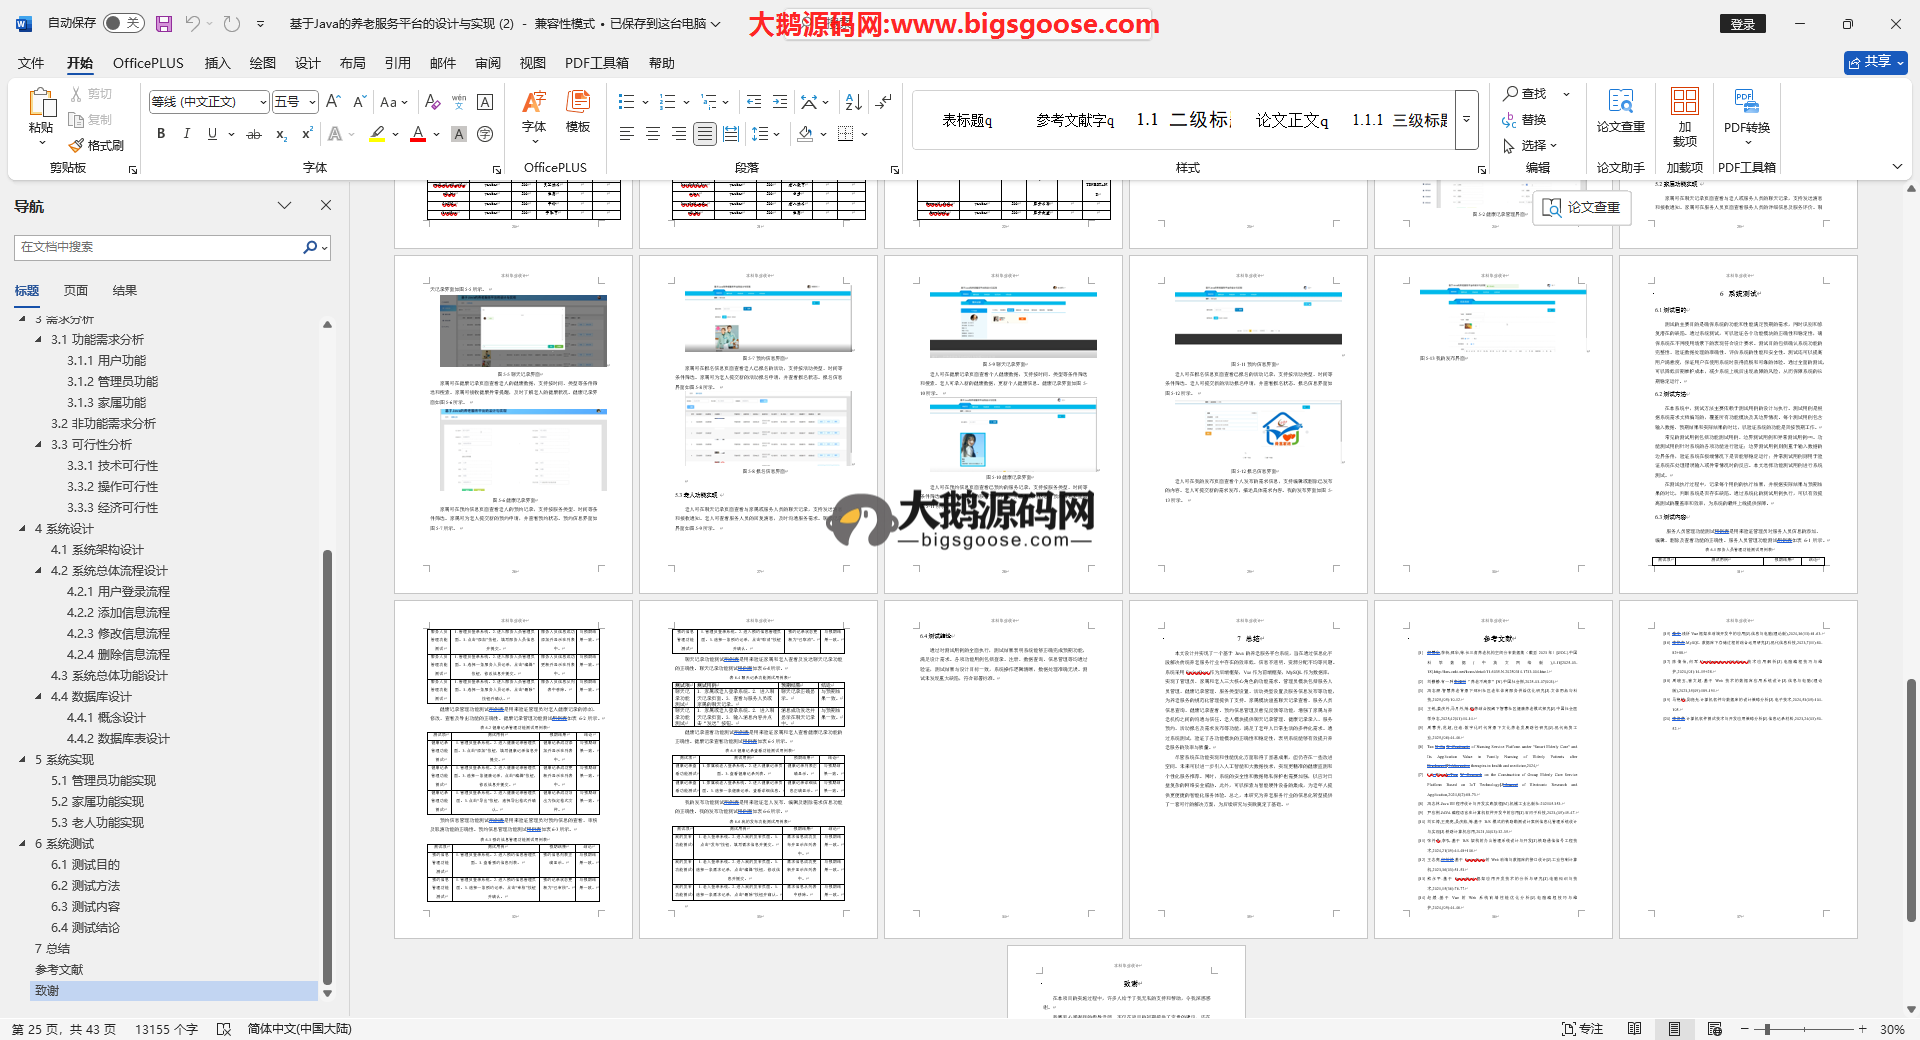The image size is (1920, 1040).
Task: Collapse the 4 系统设计 heading in navigation
Action: (x=22, y=529)
